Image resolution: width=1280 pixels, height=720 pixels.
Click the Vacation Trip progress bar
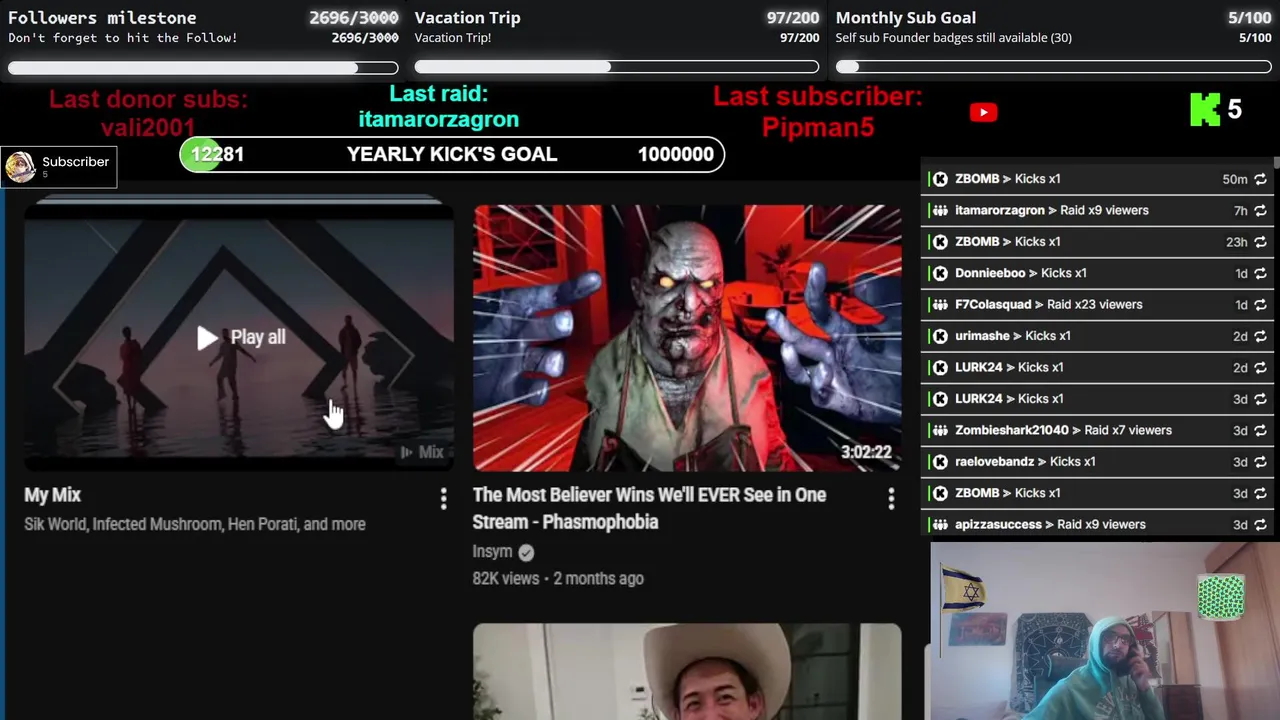pos(617,67)
